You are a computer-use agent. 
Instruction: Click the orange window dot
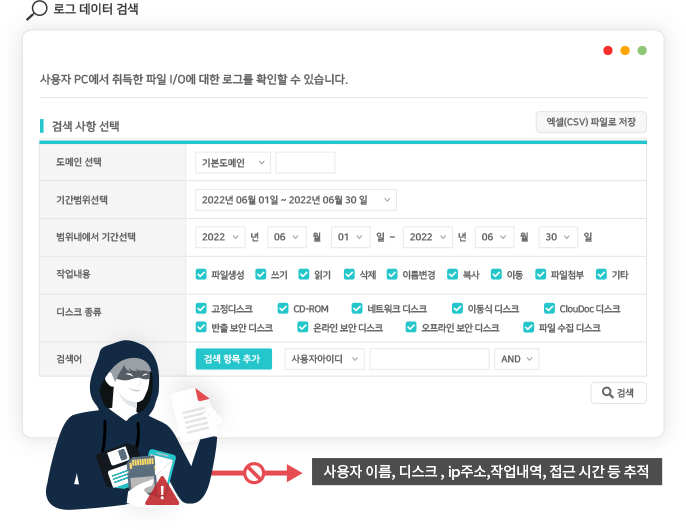coord(625,50)
